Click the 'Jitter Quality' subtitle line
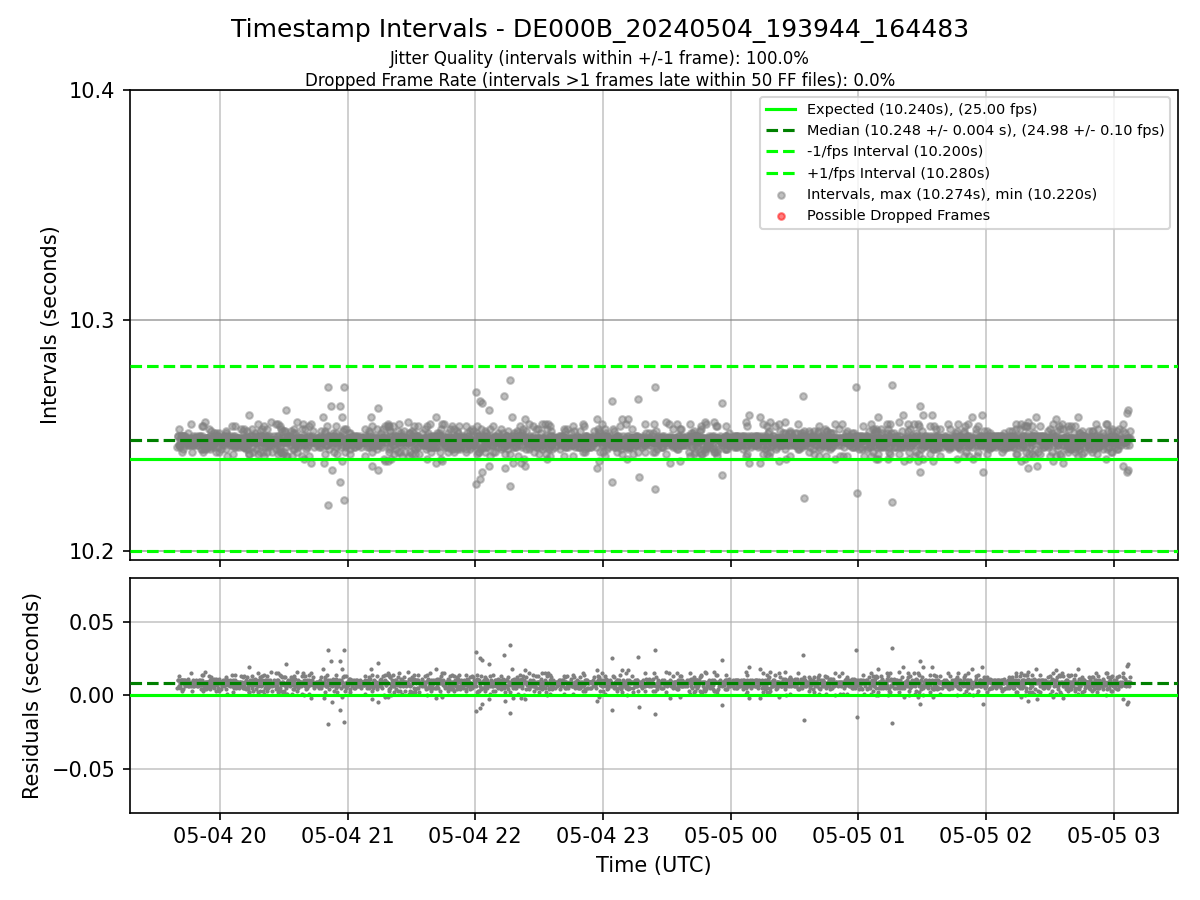Screen dimensions: 1200x900 coord(600,58)
